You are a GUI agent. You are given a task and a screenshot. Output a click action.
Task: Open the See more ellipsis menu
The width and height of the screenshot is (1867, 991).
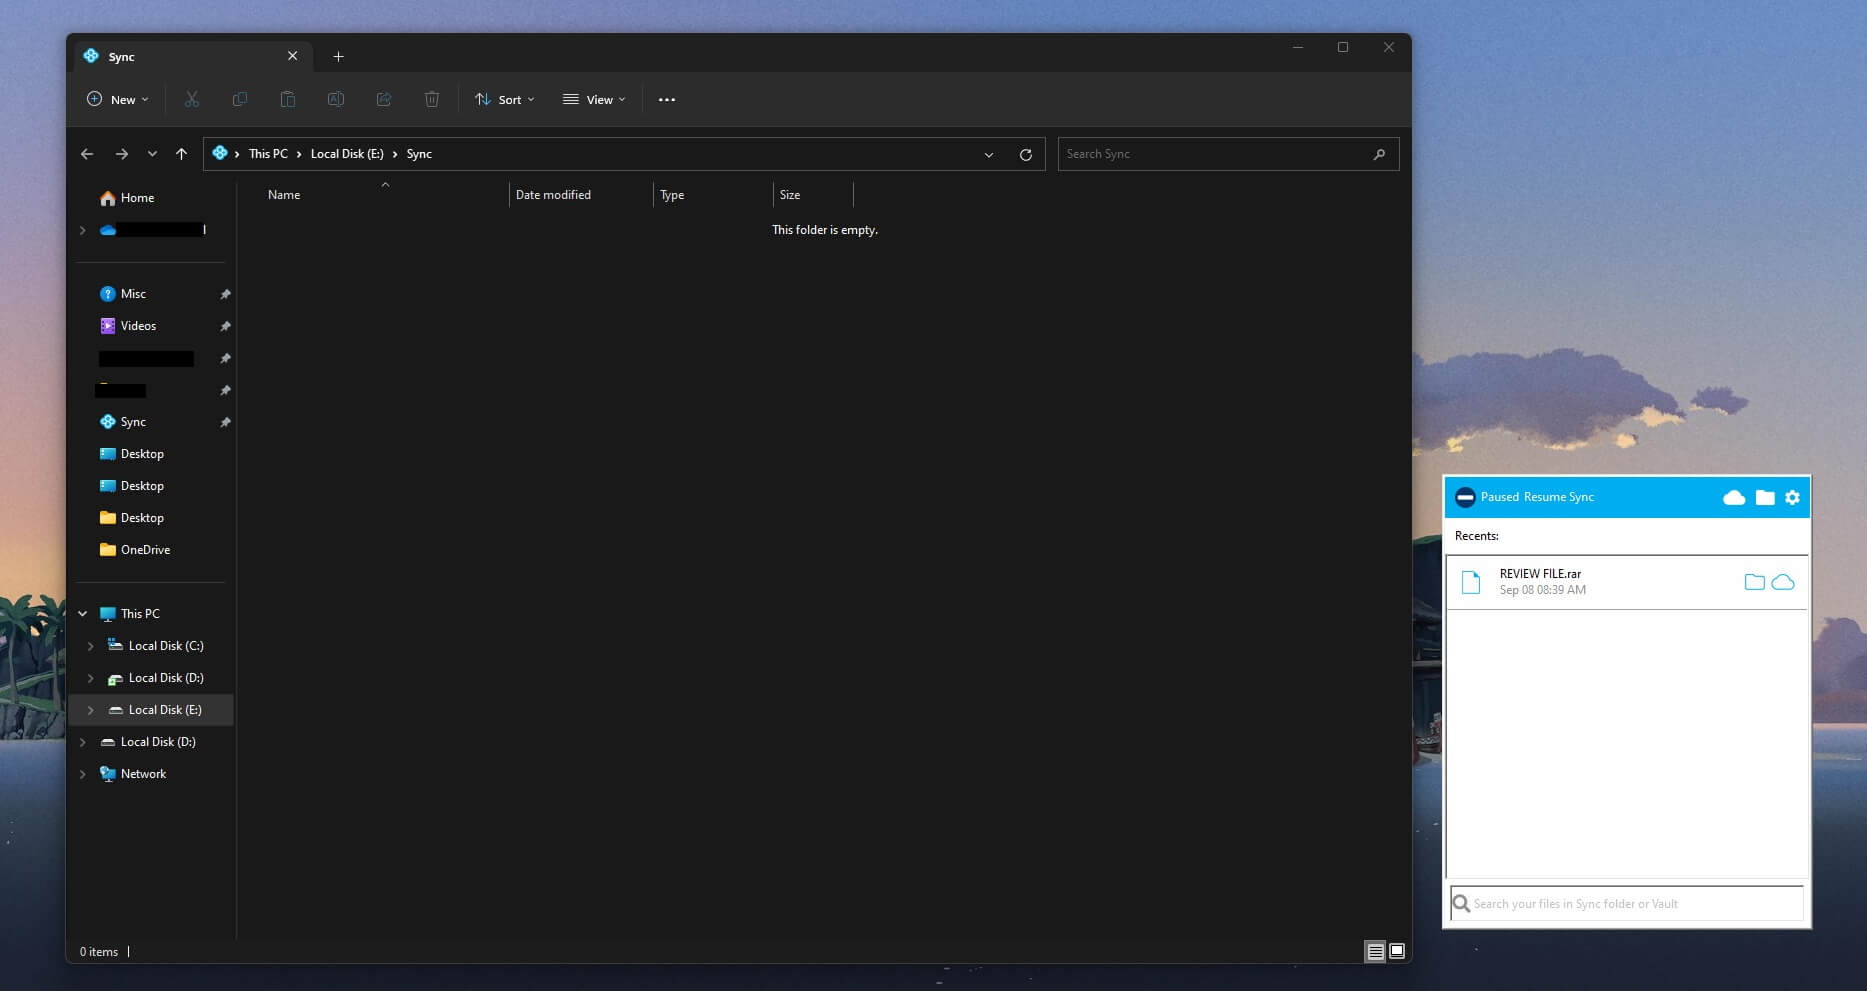667,99
